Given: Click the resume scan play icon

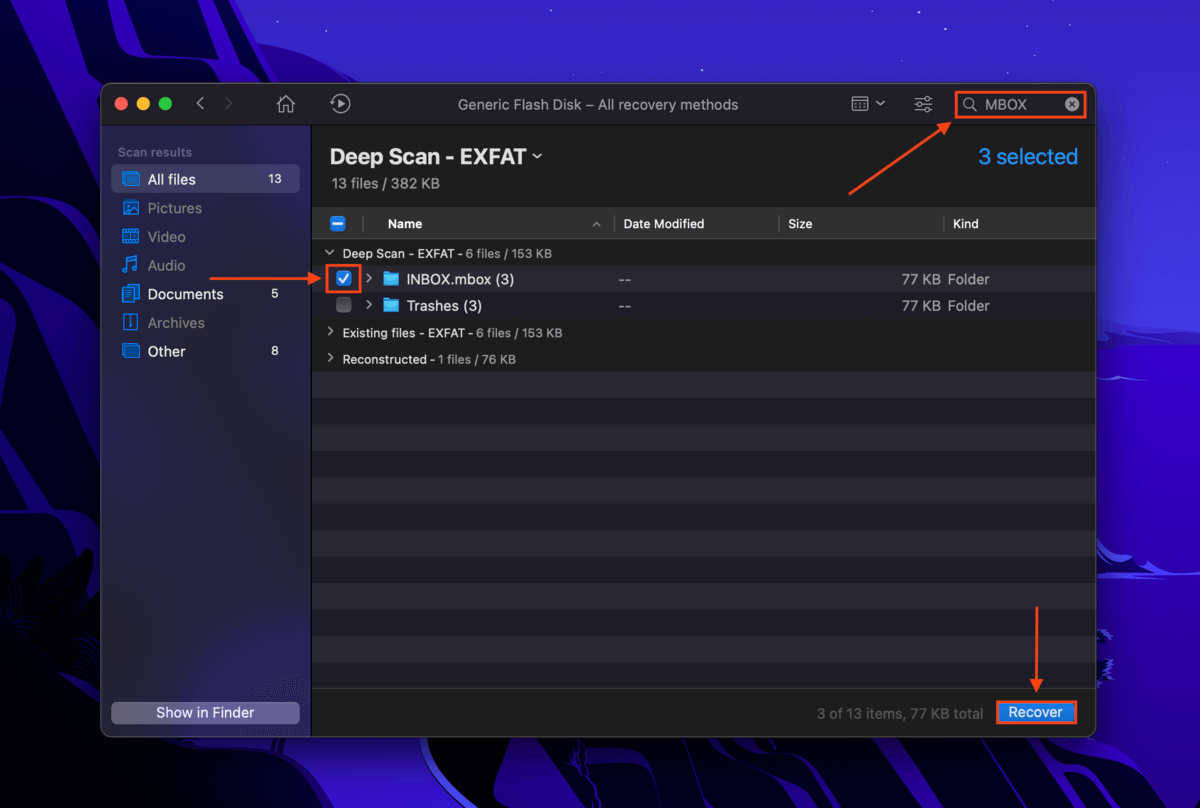Looking at the screenshot, I should [340, 104].
